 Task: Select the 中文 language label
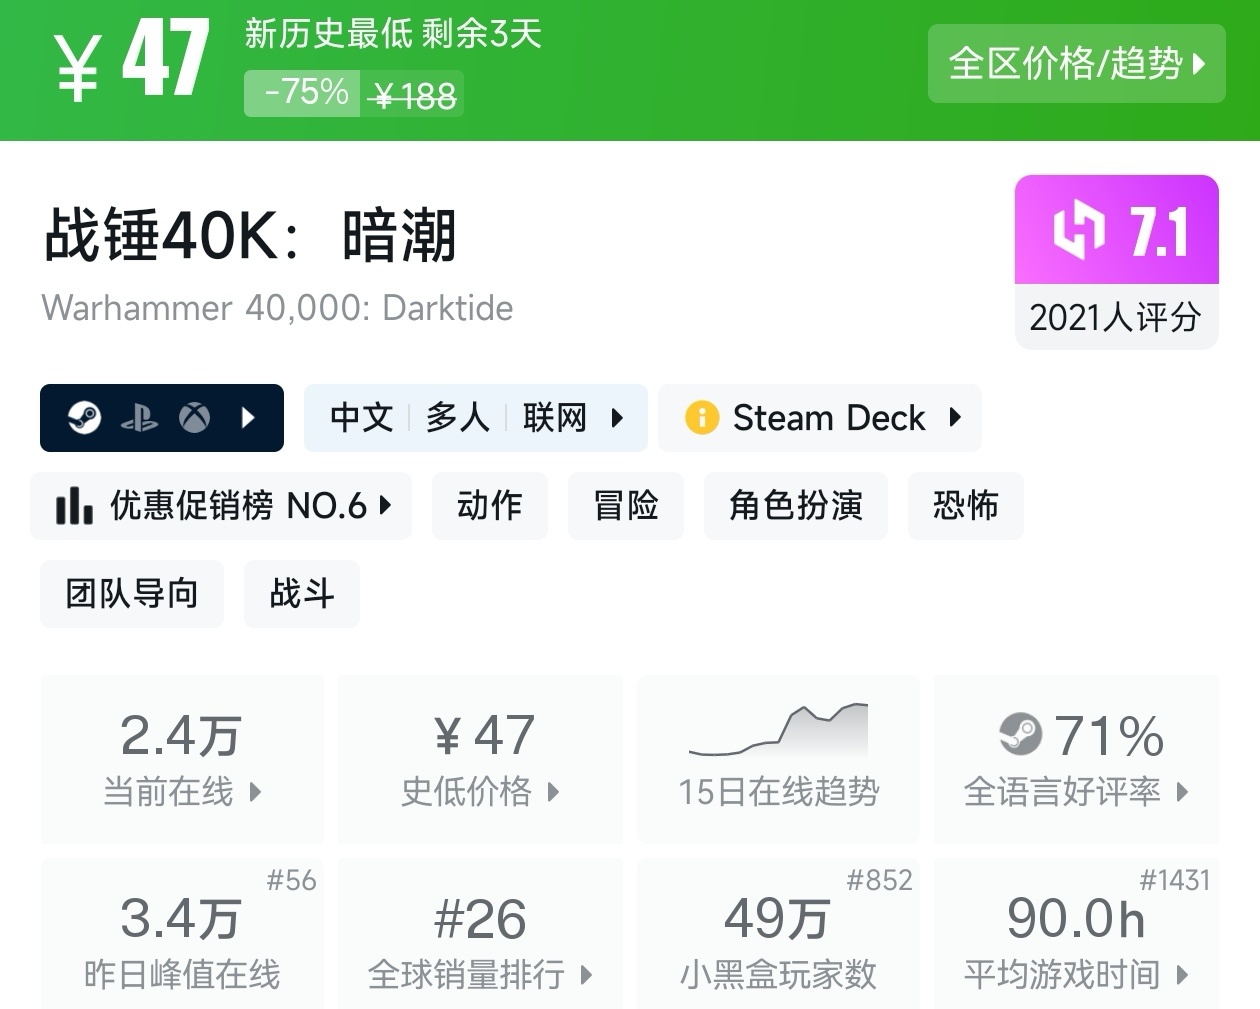pos(362,418)
